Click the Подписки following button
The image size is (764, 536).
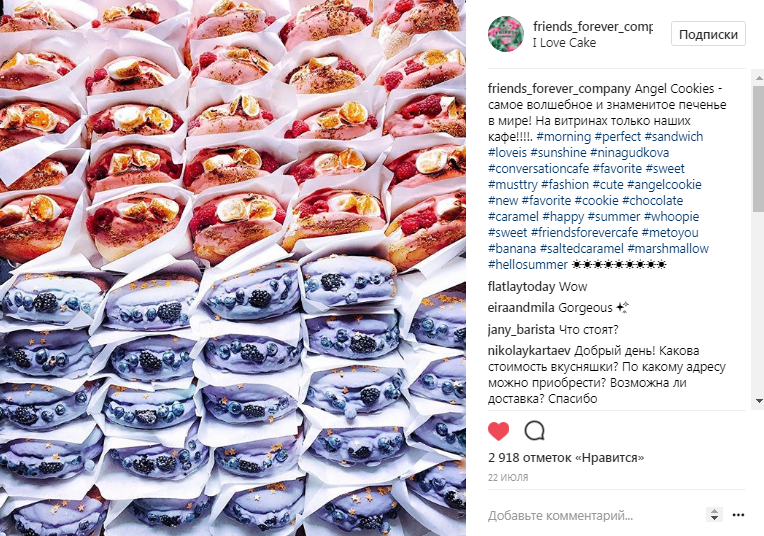point(708,34)
